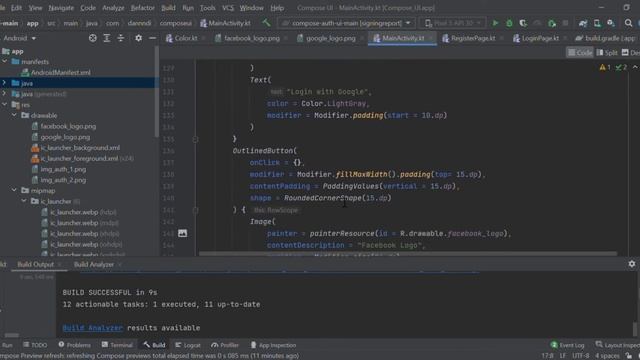Viewport: 640px width, 360px height.
Task: Switch editor to Code view
Action: (x=580, y=52)
